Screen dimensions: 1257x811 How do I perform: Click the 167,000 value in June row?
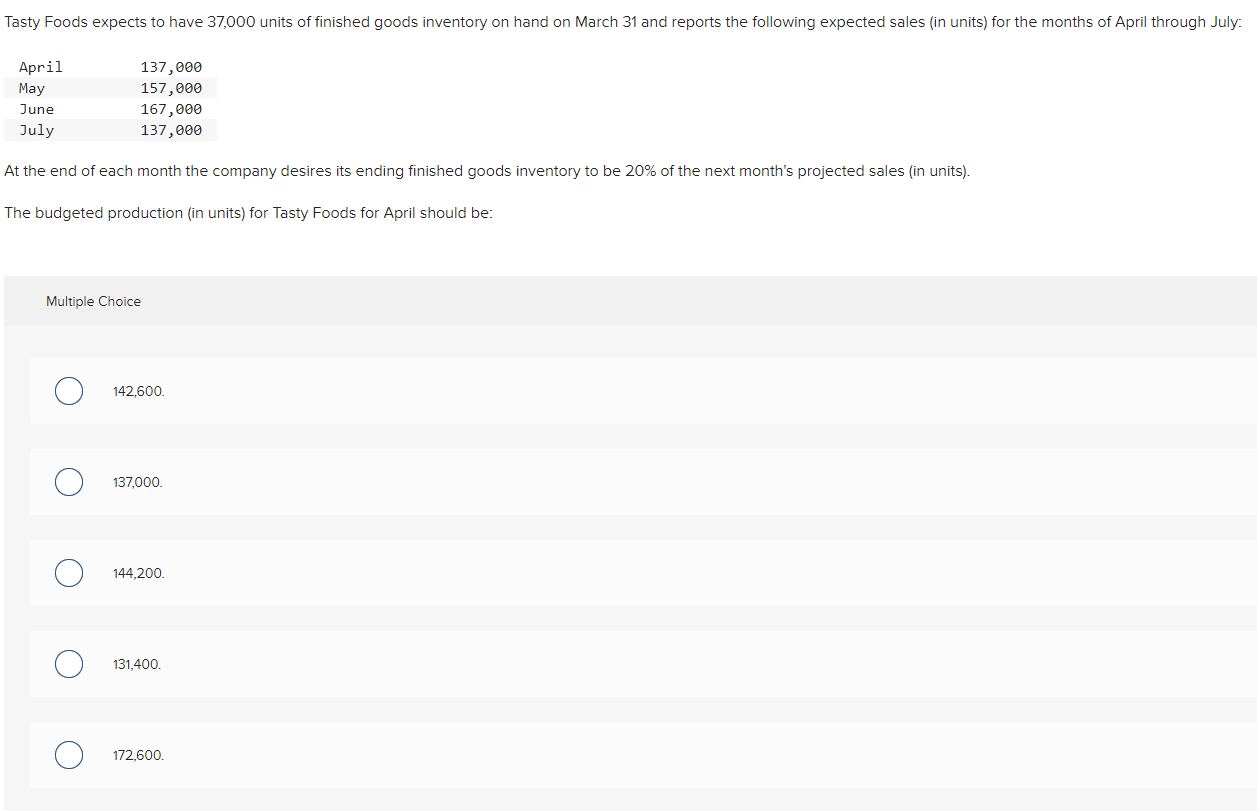pos(171,109)
